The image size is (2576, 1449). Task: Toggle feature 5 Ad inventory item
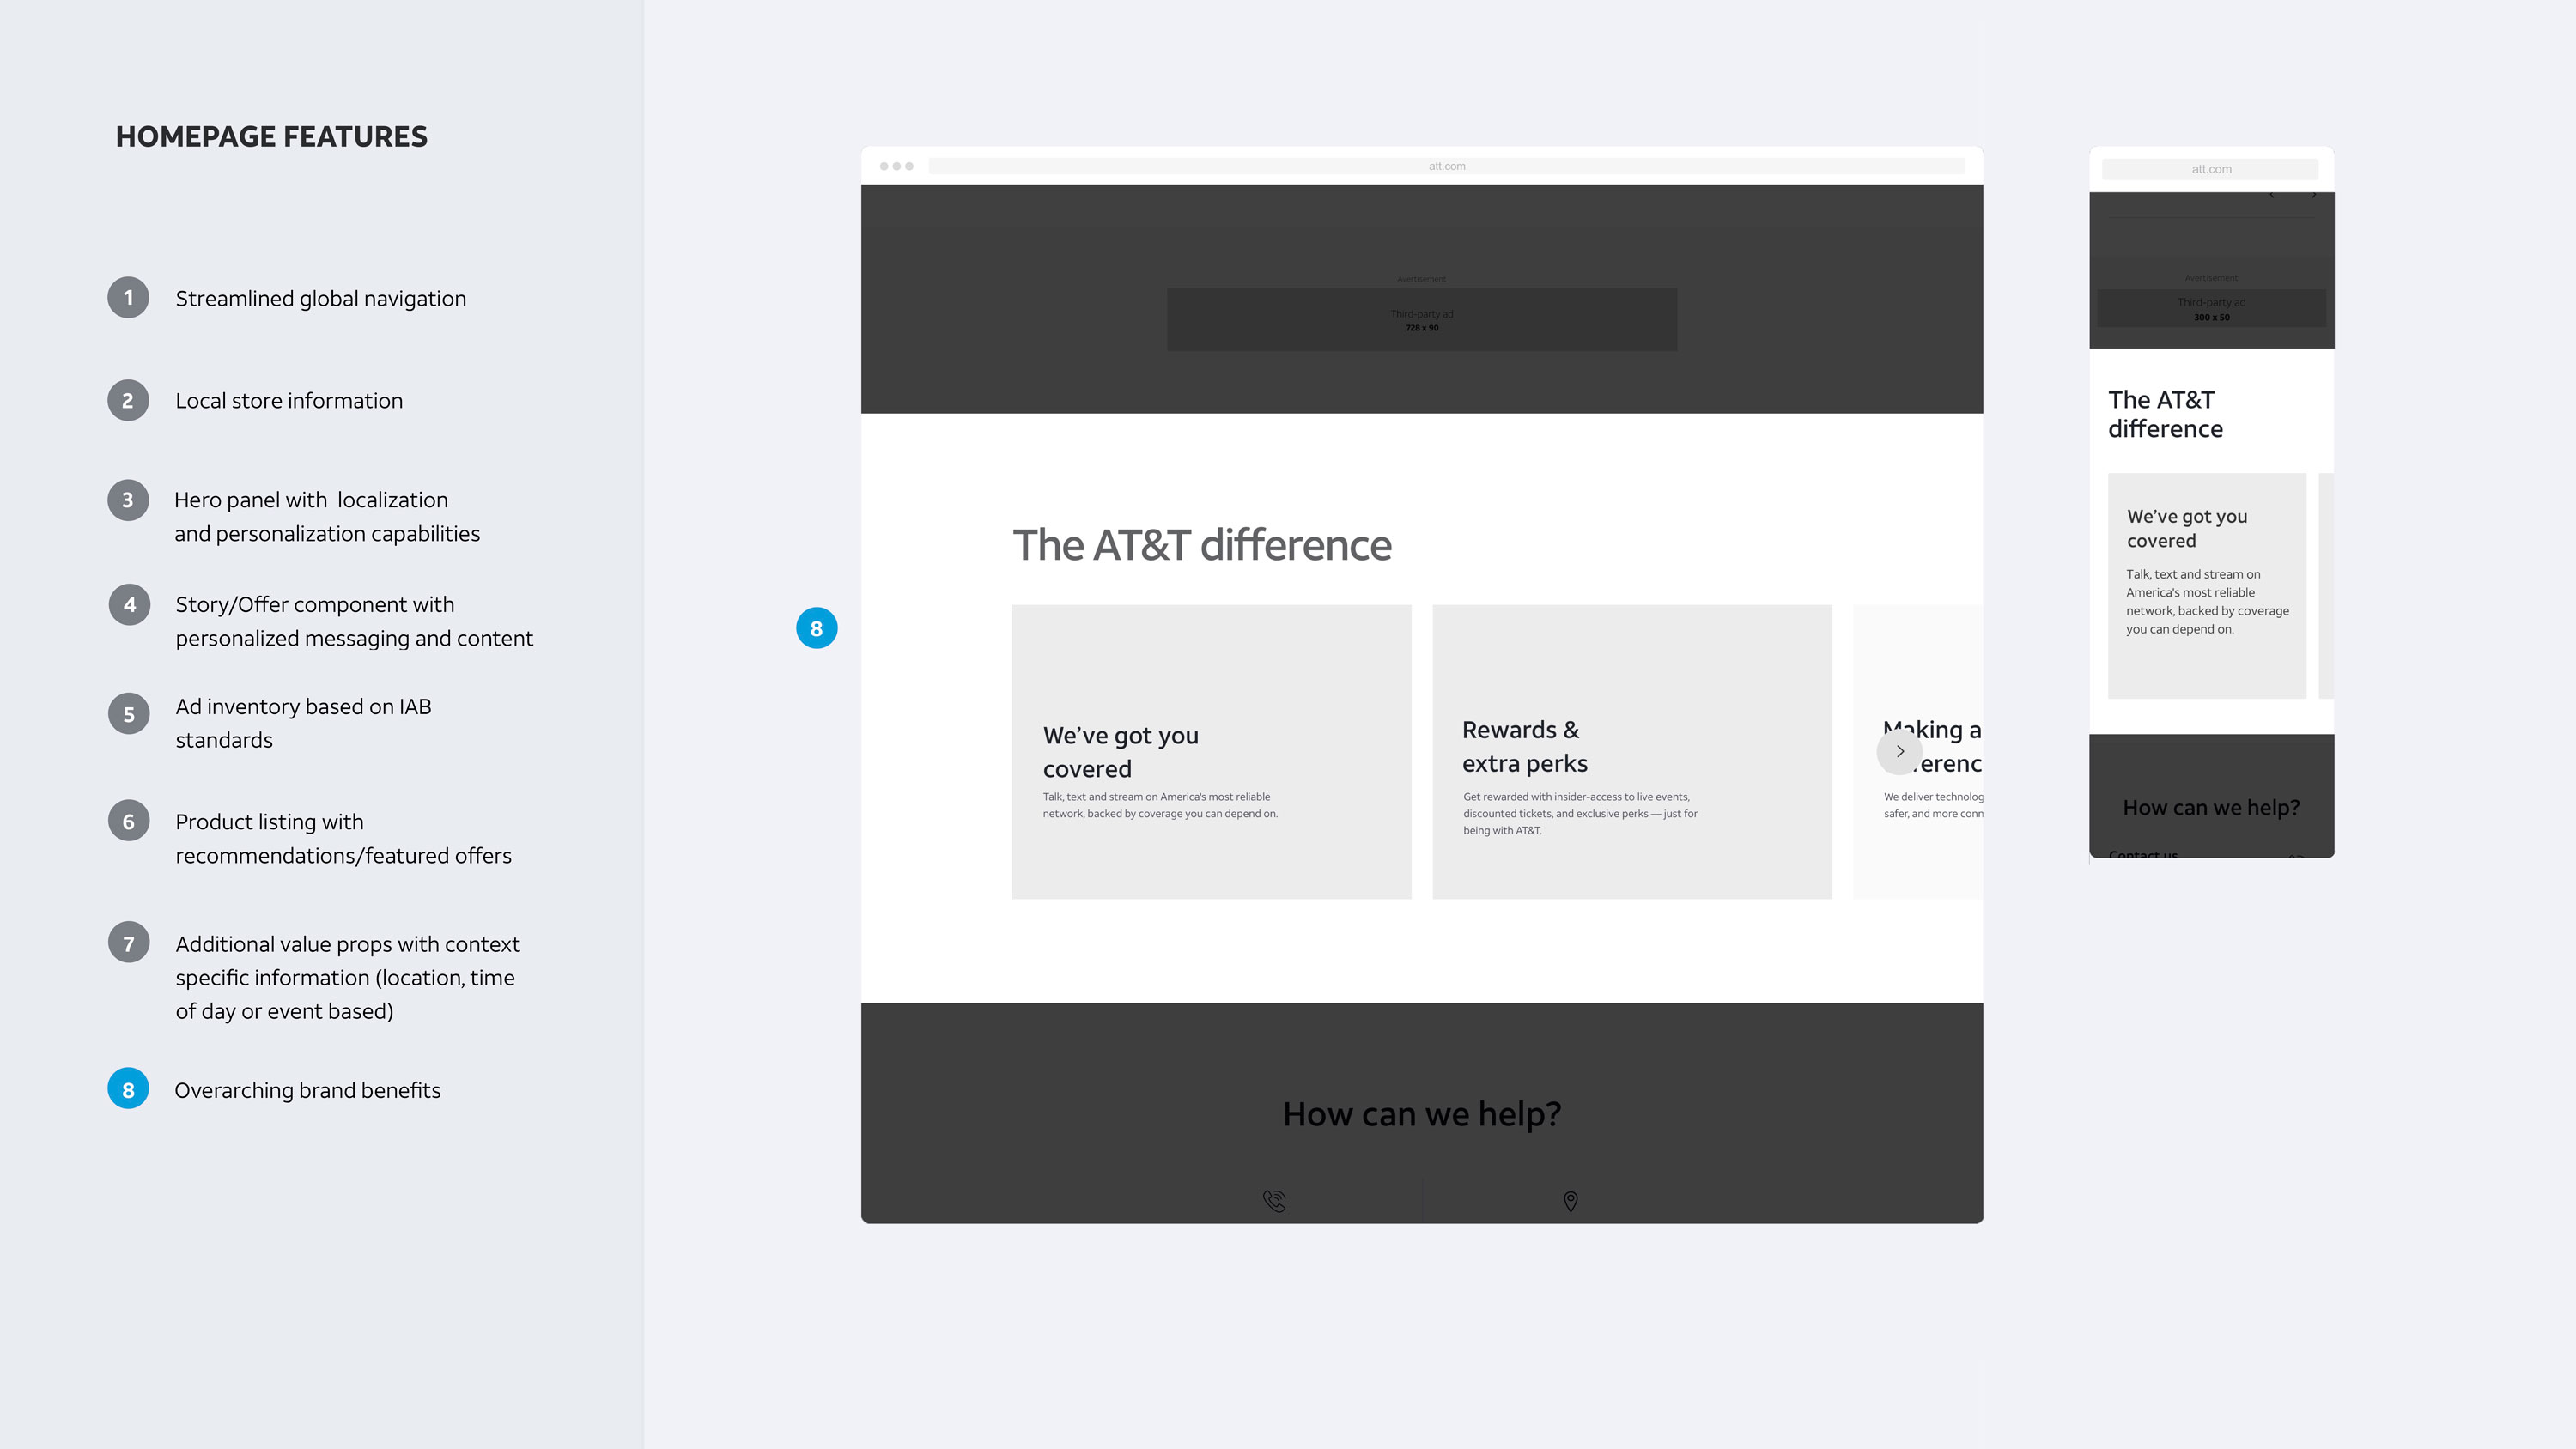[129, 712]
